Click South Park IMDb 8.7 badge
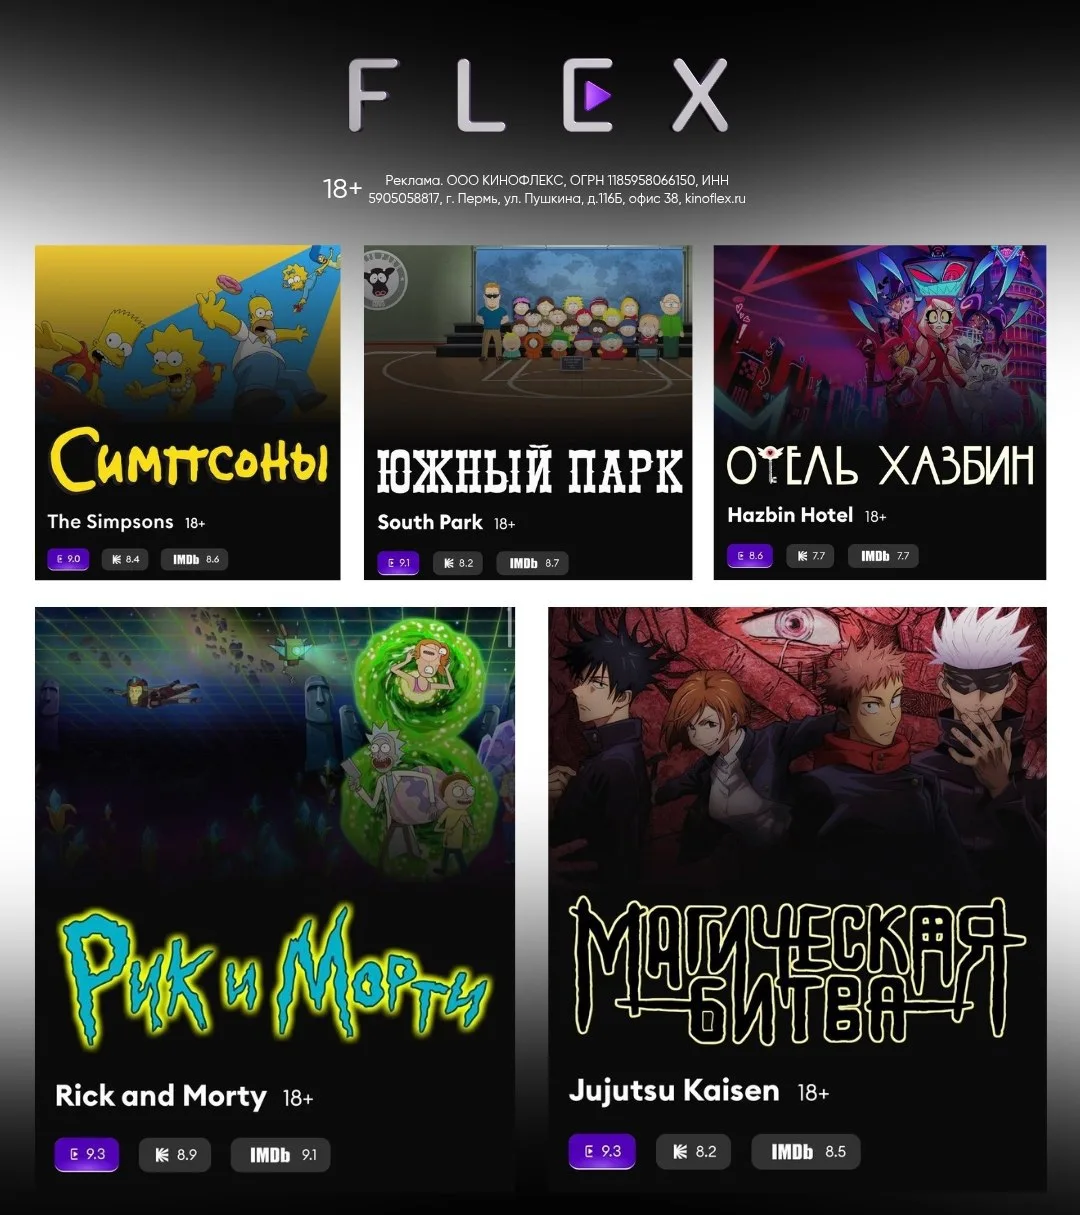The width and height of the screenshot is (1080, 1215). [x=533, y=563]
